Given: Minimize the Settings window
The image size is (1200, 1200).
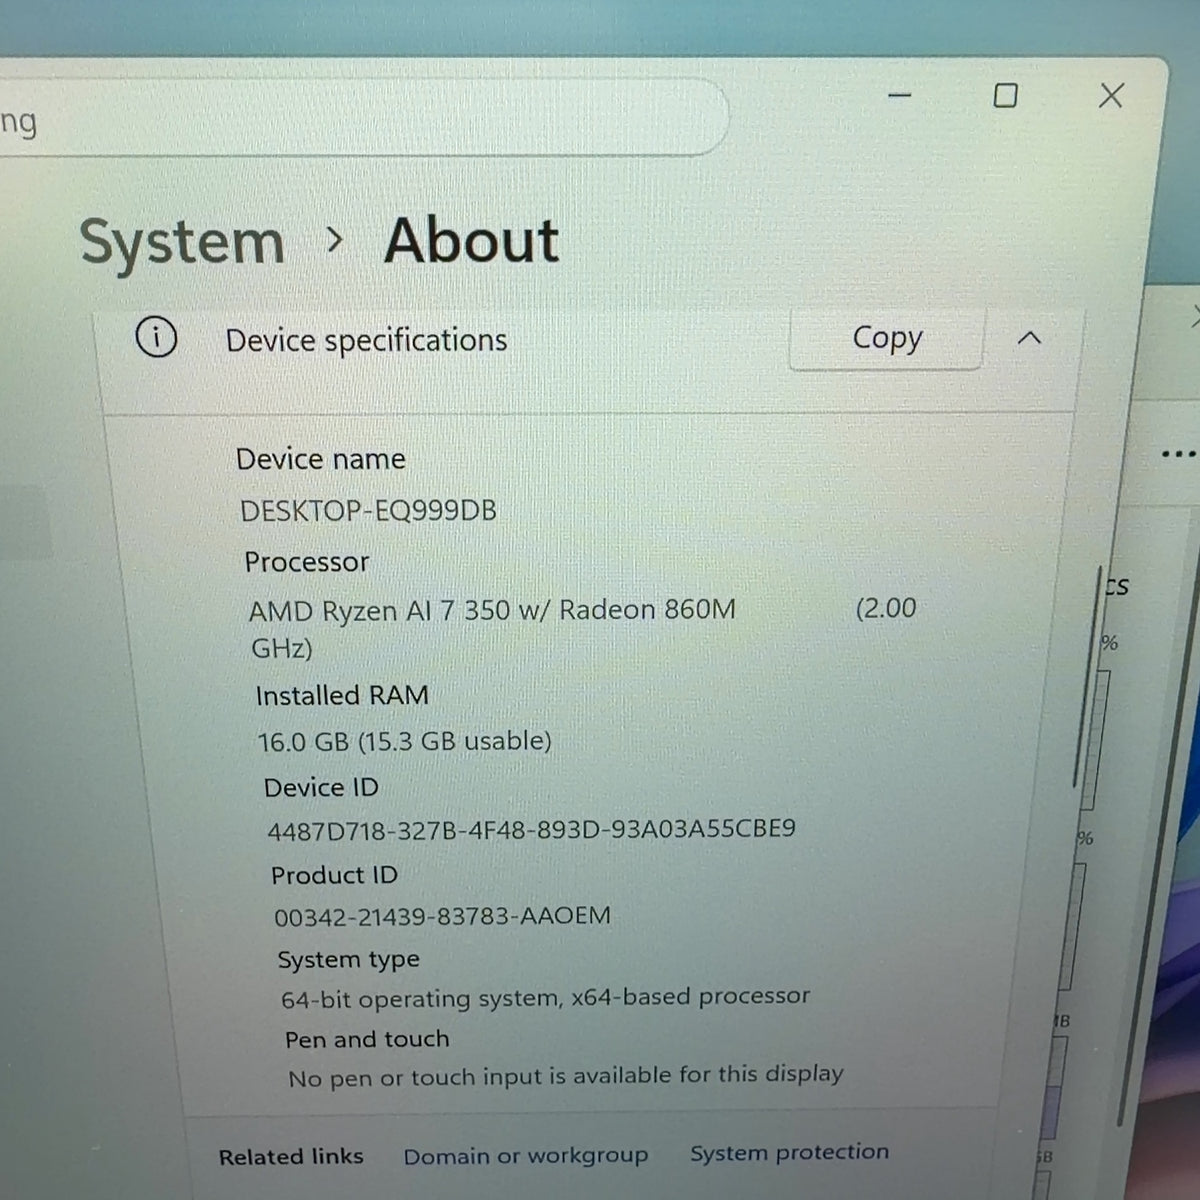Looking at the screenshot, I should pyautogui.click(x=900, y=96).
